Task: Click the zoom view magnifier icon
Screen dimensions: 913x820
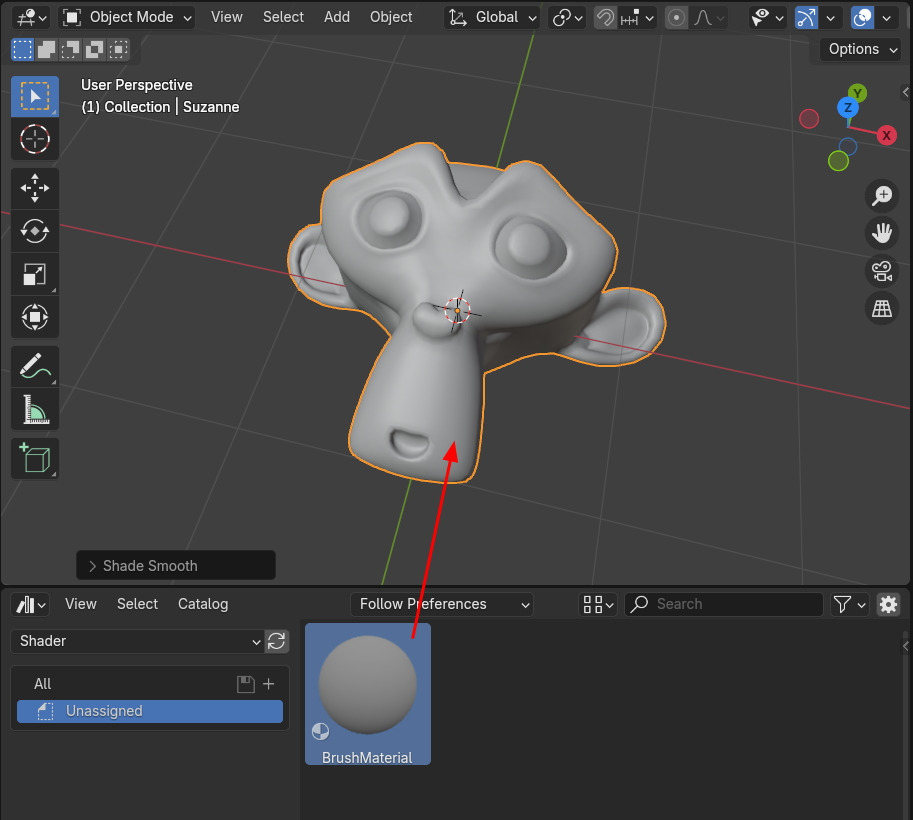Action: (x=882, y=196)
